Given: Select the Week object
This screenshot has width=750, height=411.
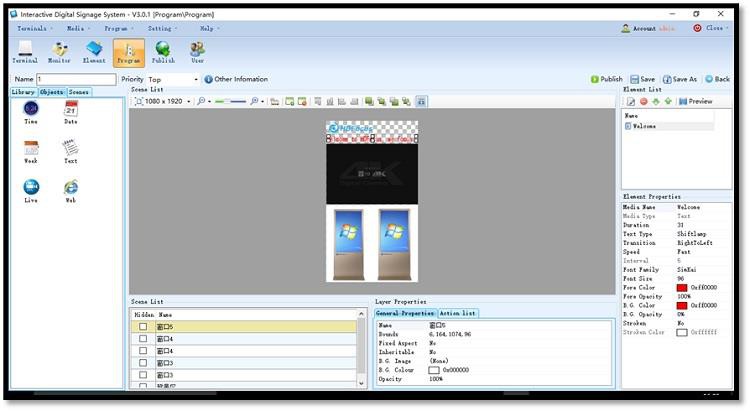Looking at the screenshot, I should point(31,152).
